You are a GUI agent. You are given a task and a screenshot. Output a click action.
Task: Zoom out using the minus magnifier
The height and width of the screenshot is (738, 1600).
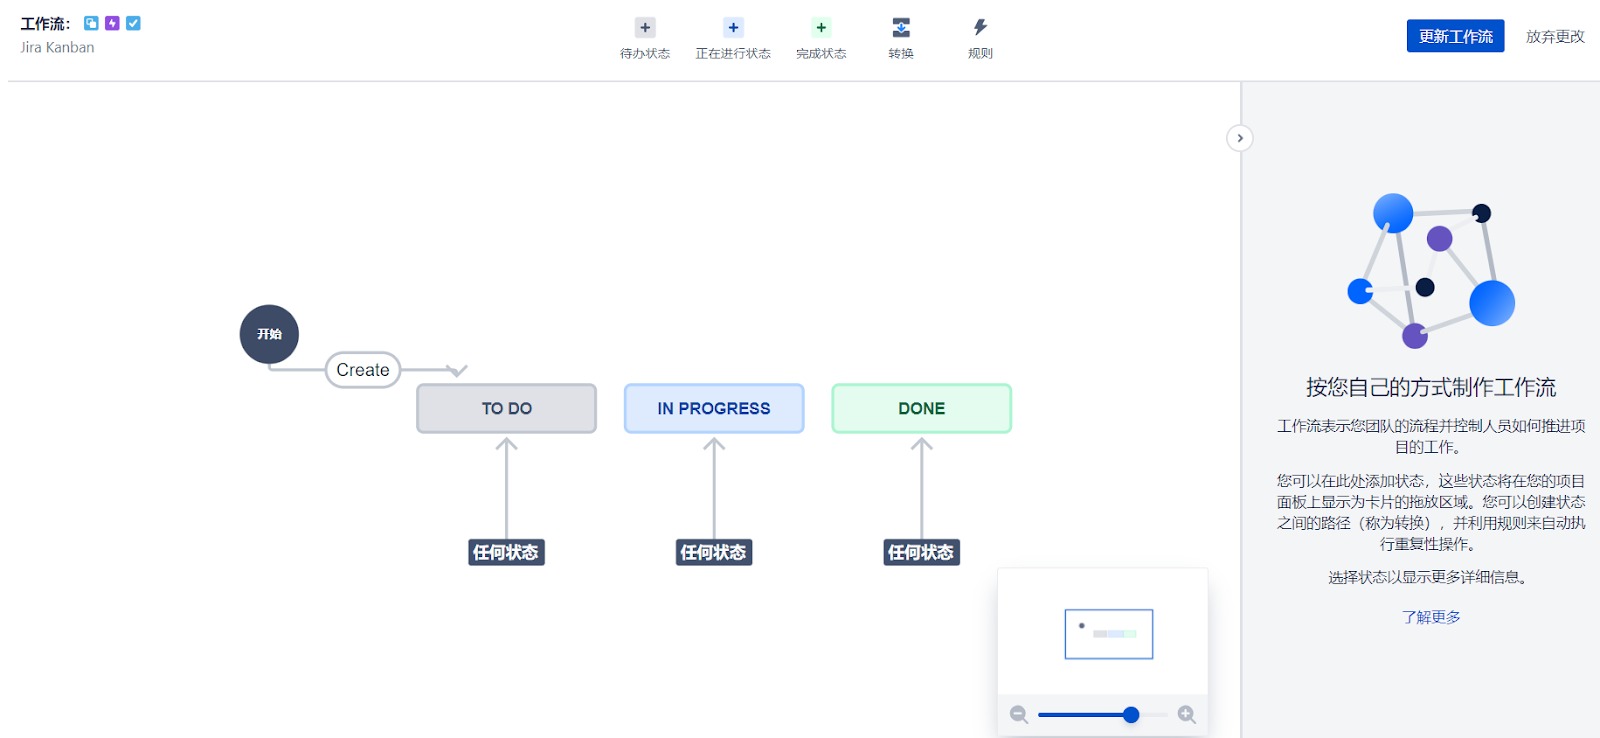1019,714
